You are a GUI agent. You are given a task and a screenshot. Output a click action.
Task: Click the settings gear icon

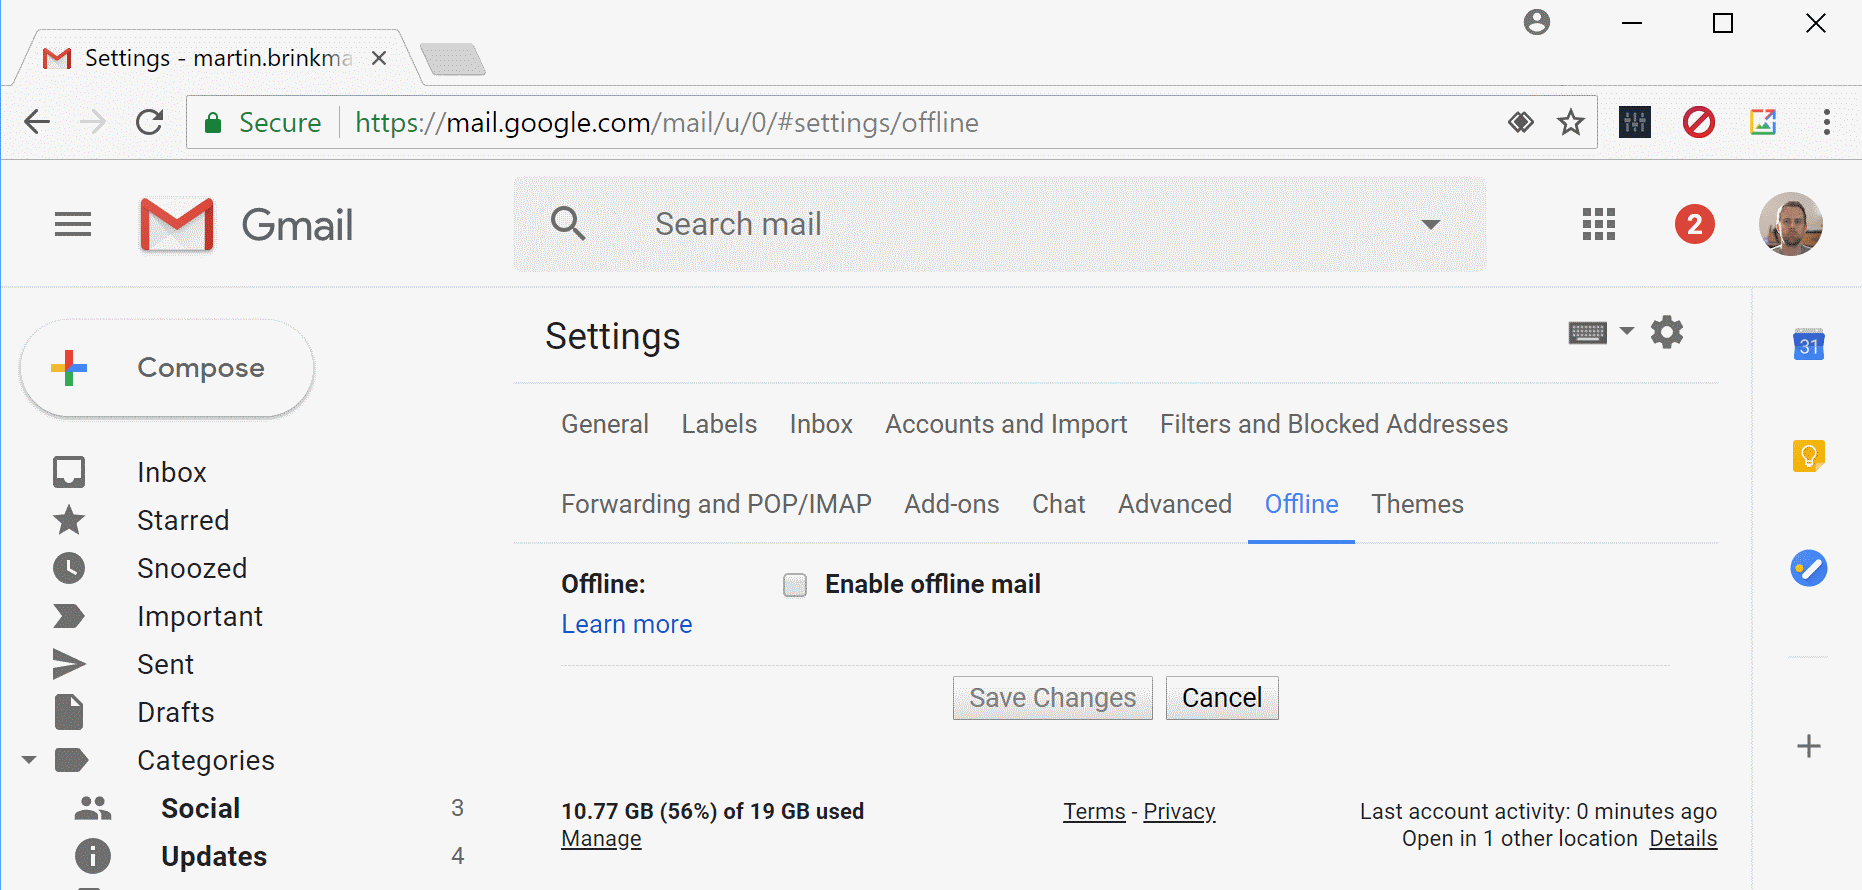click(x=1666, y=332)
